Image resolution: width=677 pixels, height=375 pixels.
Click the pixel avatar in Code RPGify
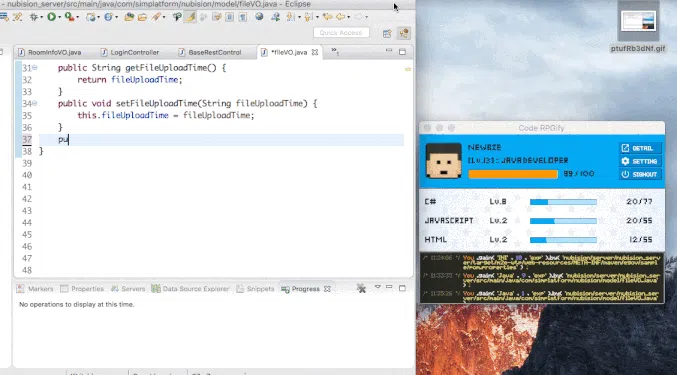coord(443,161)
